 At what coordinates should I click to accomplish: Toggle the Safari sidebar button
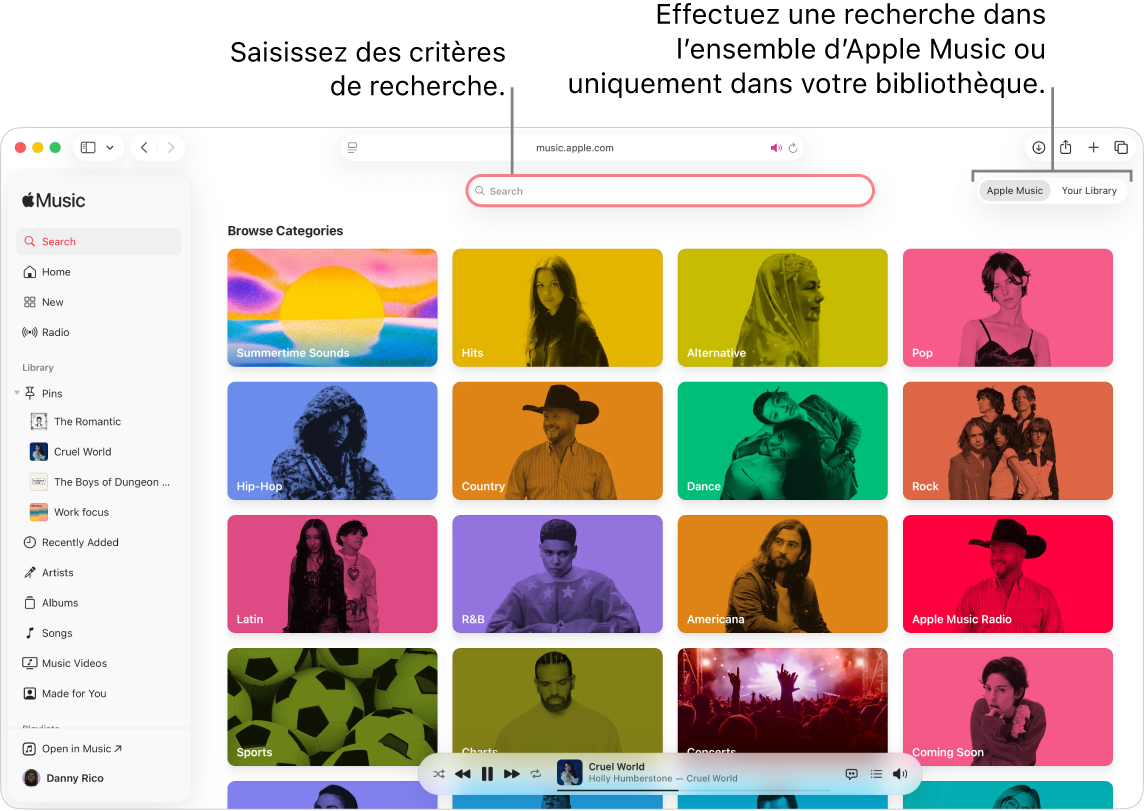(x=88, y=147)
